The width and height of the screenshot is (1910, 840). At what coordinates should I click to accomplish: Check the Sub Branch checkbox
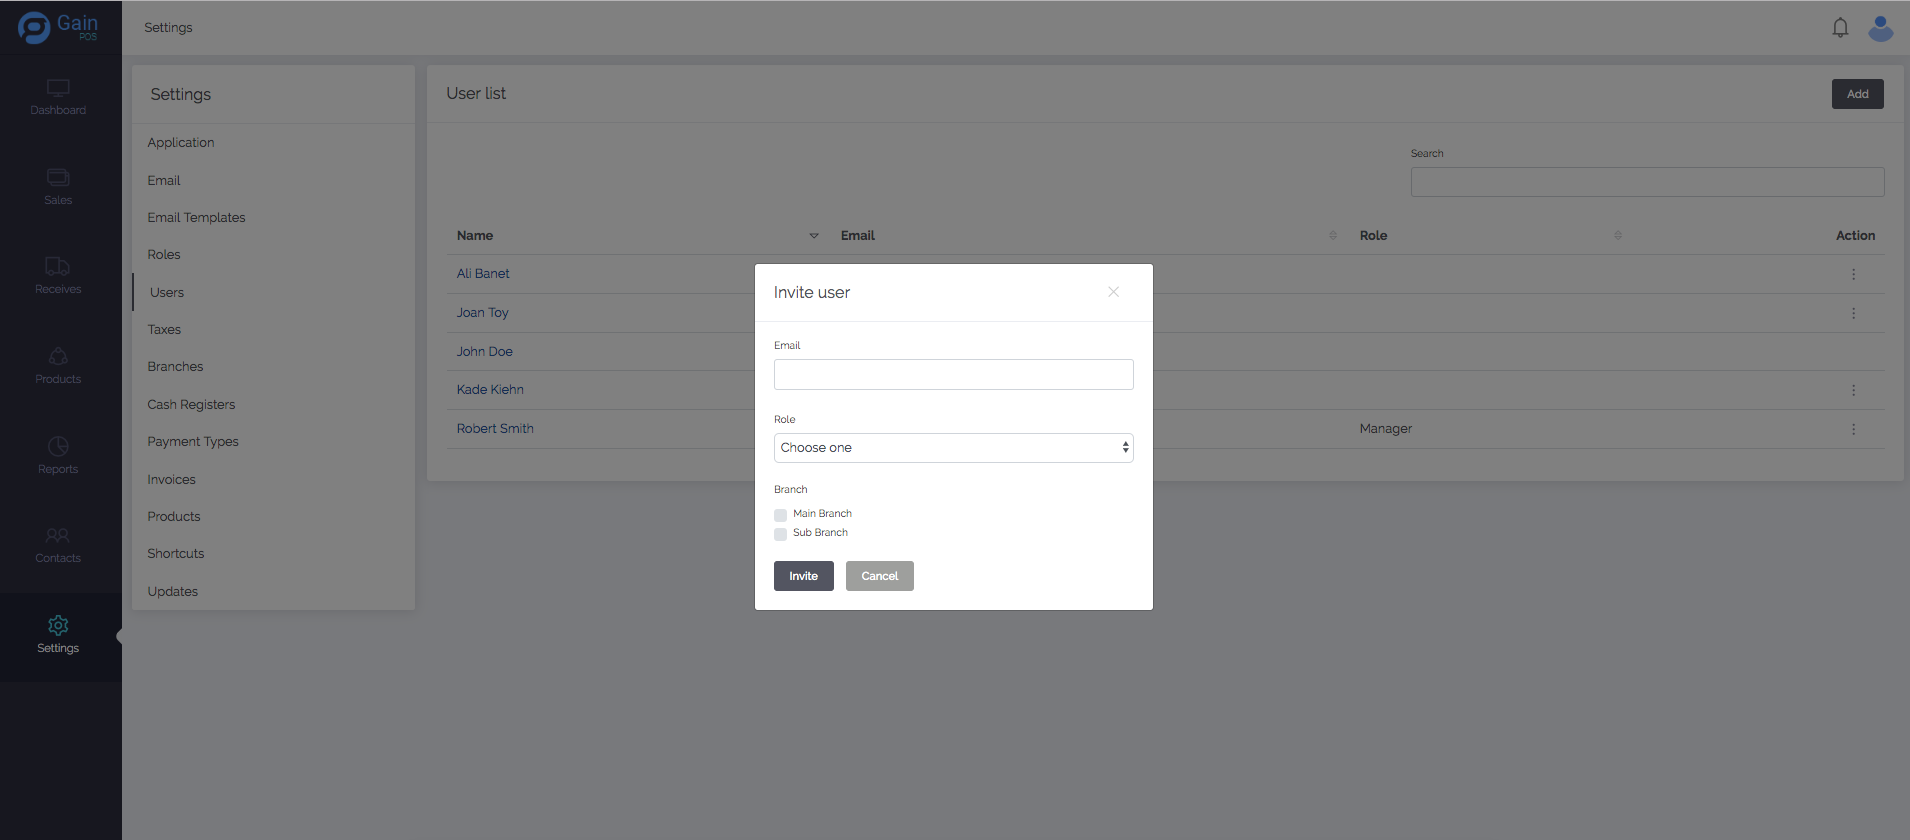click(781, 534)
